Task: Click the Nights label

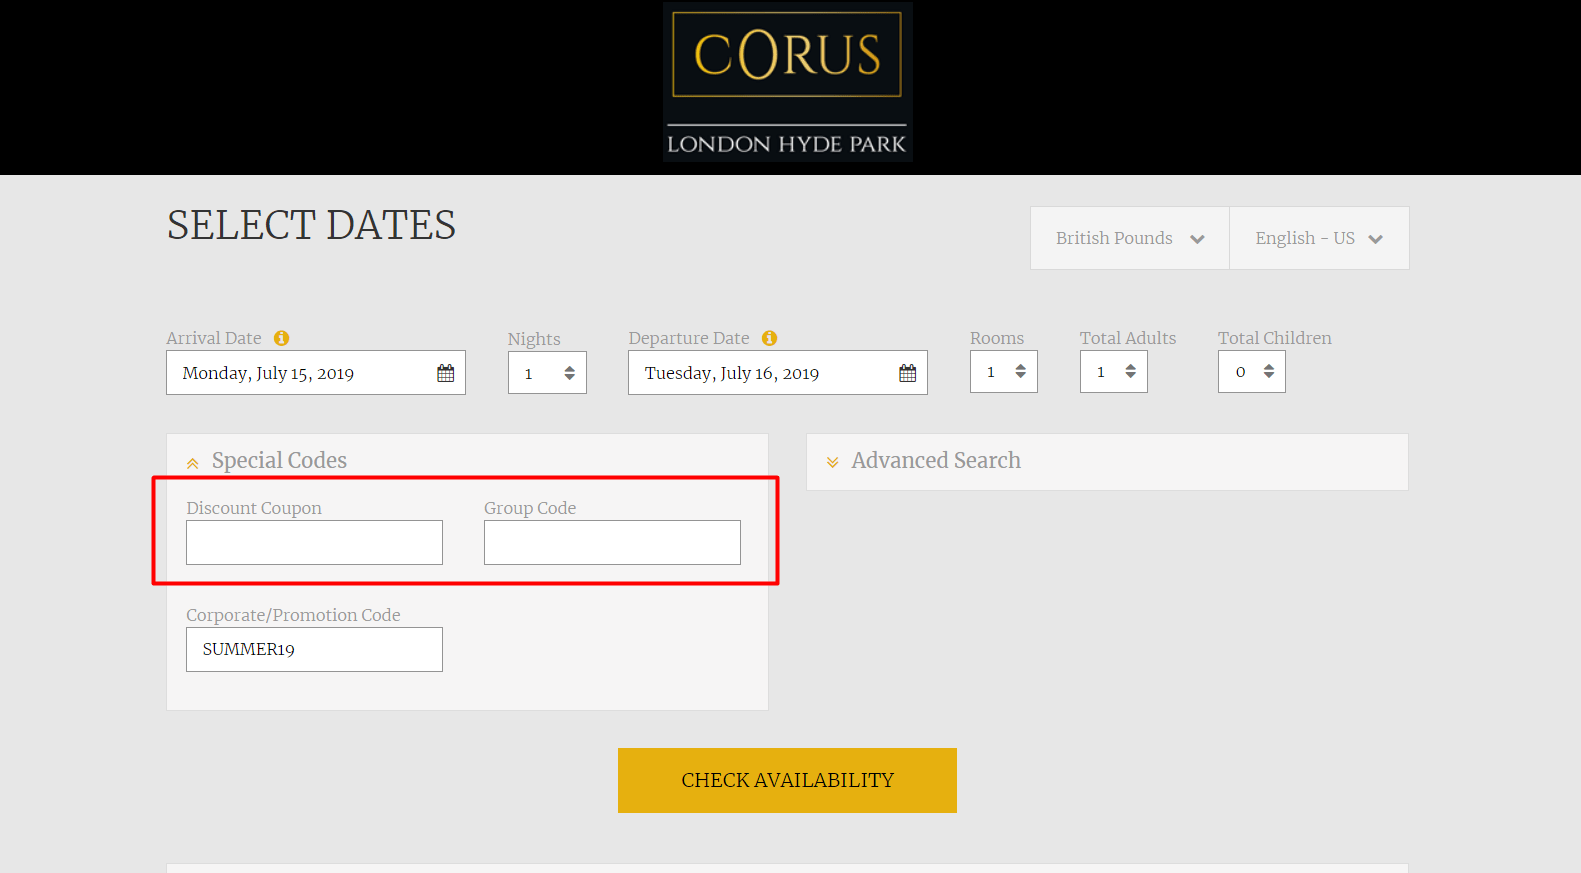Action: pos(534,339)
